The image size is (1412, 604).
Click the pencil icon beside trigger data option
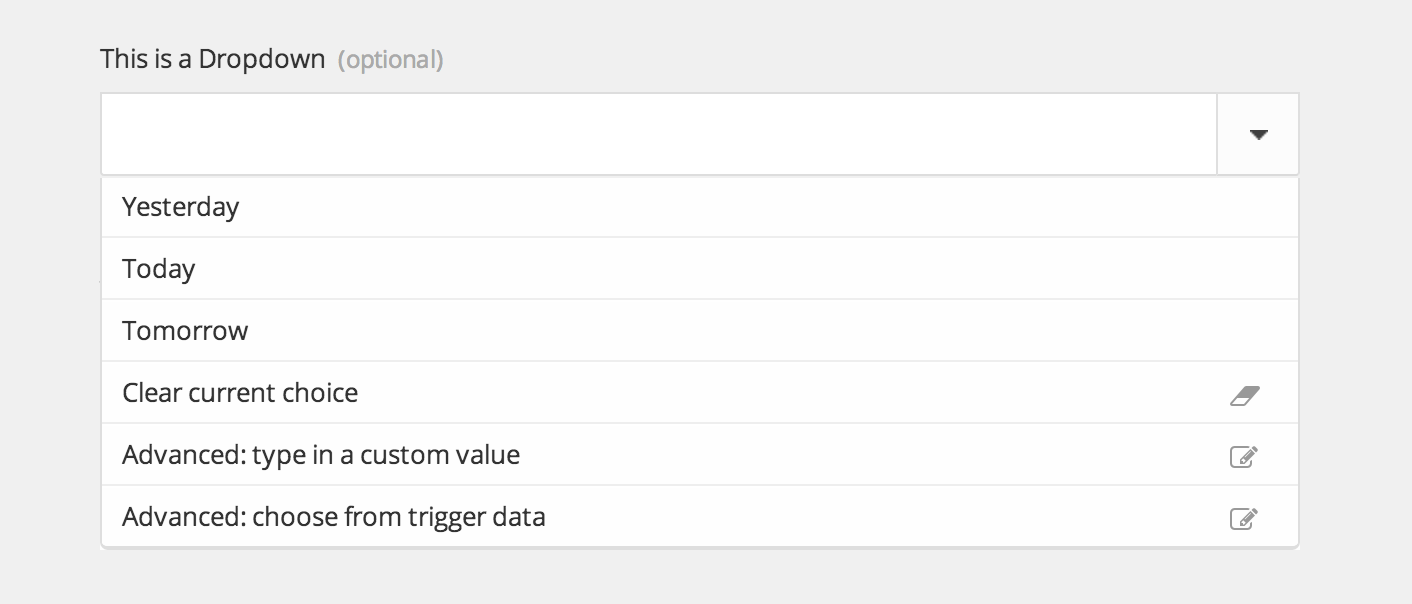(1243, 519)
